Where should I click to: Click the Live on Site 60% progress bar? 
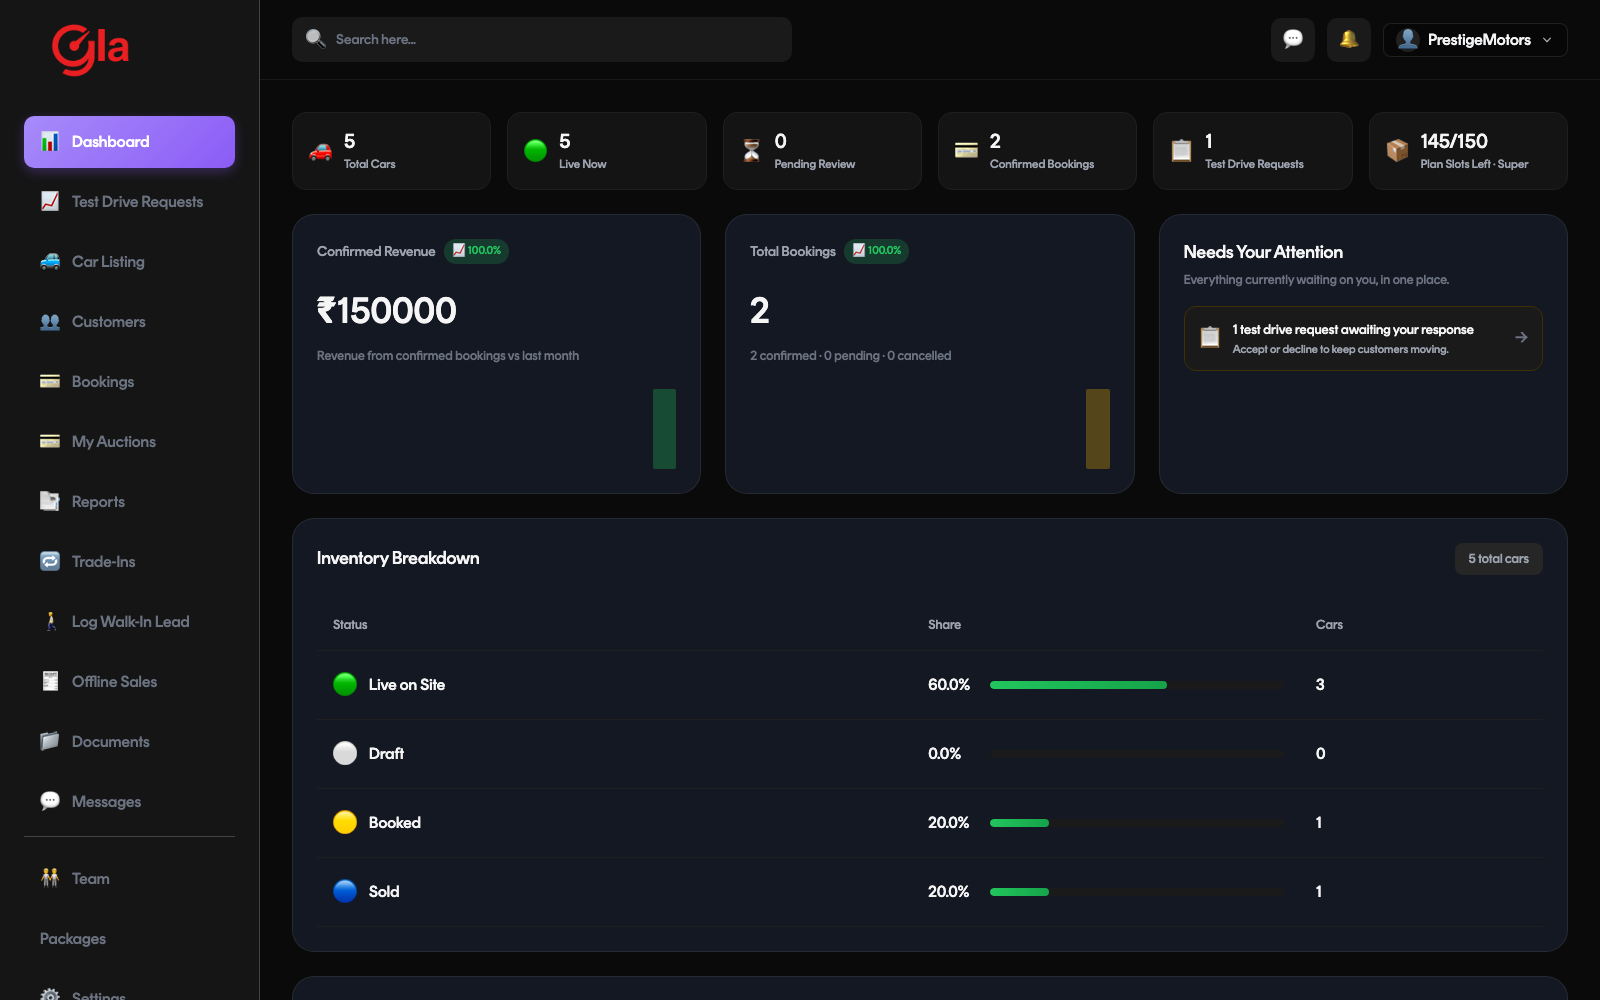1137,685
